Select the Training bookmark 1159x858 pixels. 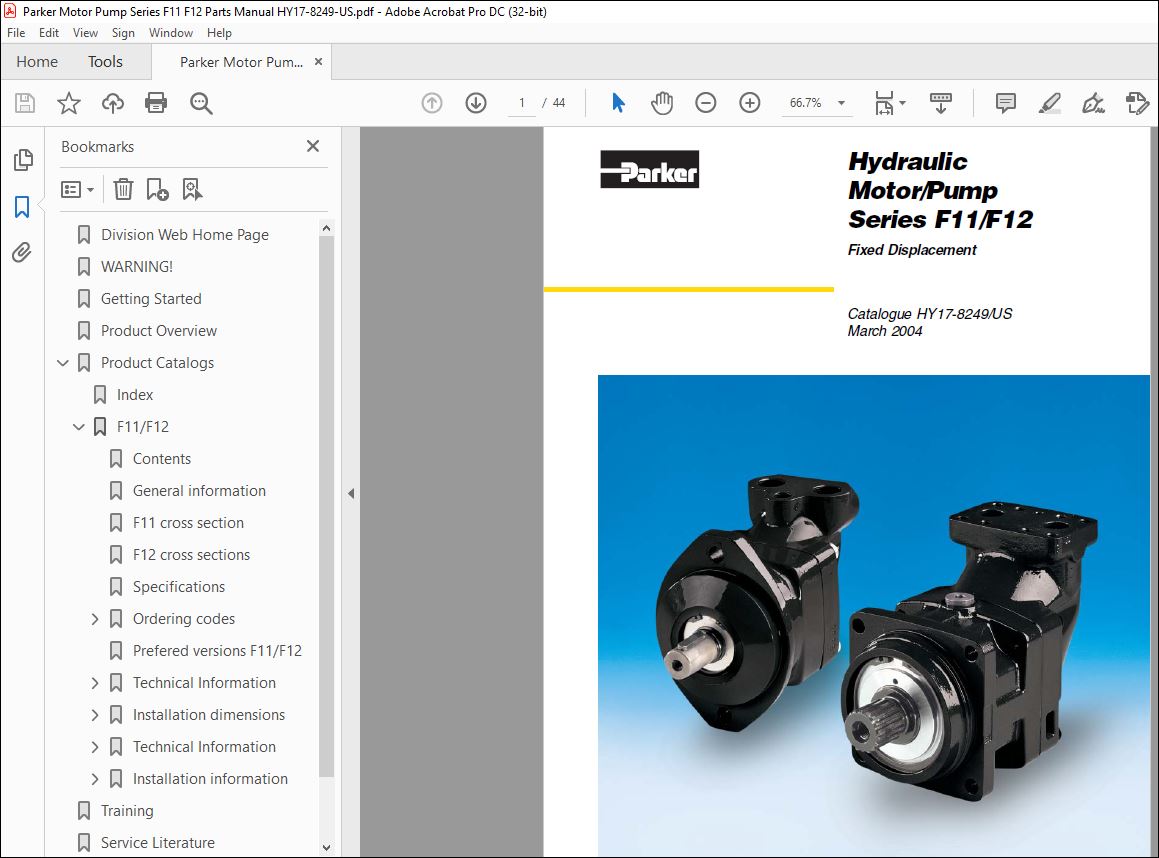point(127,811)
